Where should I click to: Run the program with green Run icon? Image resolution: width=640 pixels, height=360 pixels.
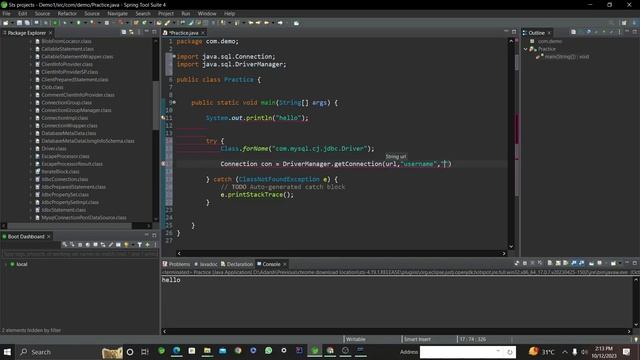coord(78,23)
